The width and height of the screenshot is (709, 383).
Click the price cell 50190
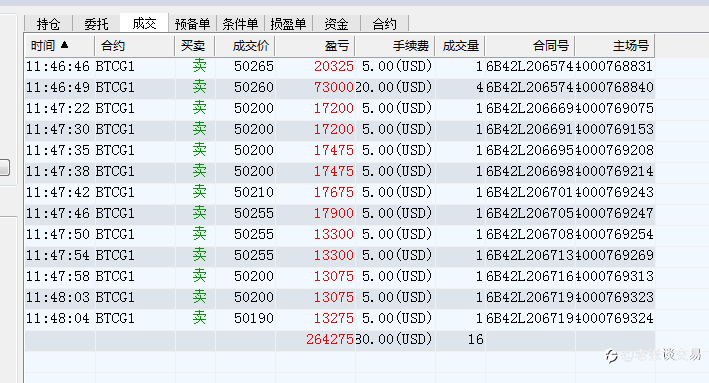254,318
